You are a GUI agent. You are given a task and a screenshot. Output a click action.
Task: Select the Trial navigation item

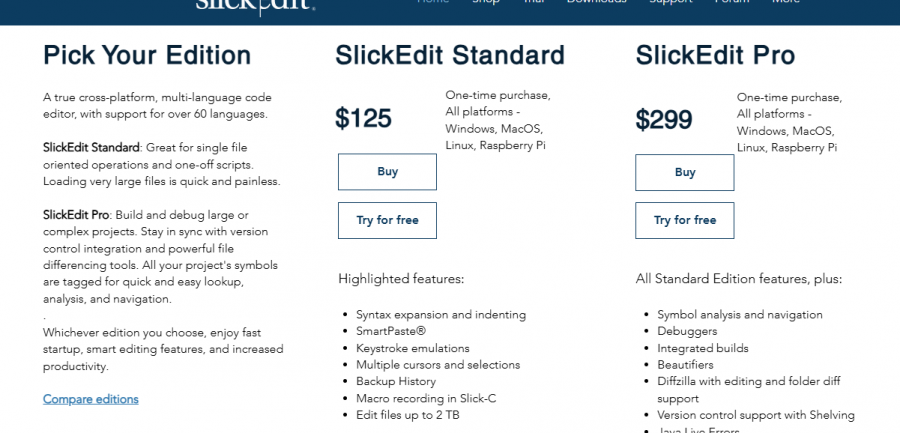(x=532, y=3)
